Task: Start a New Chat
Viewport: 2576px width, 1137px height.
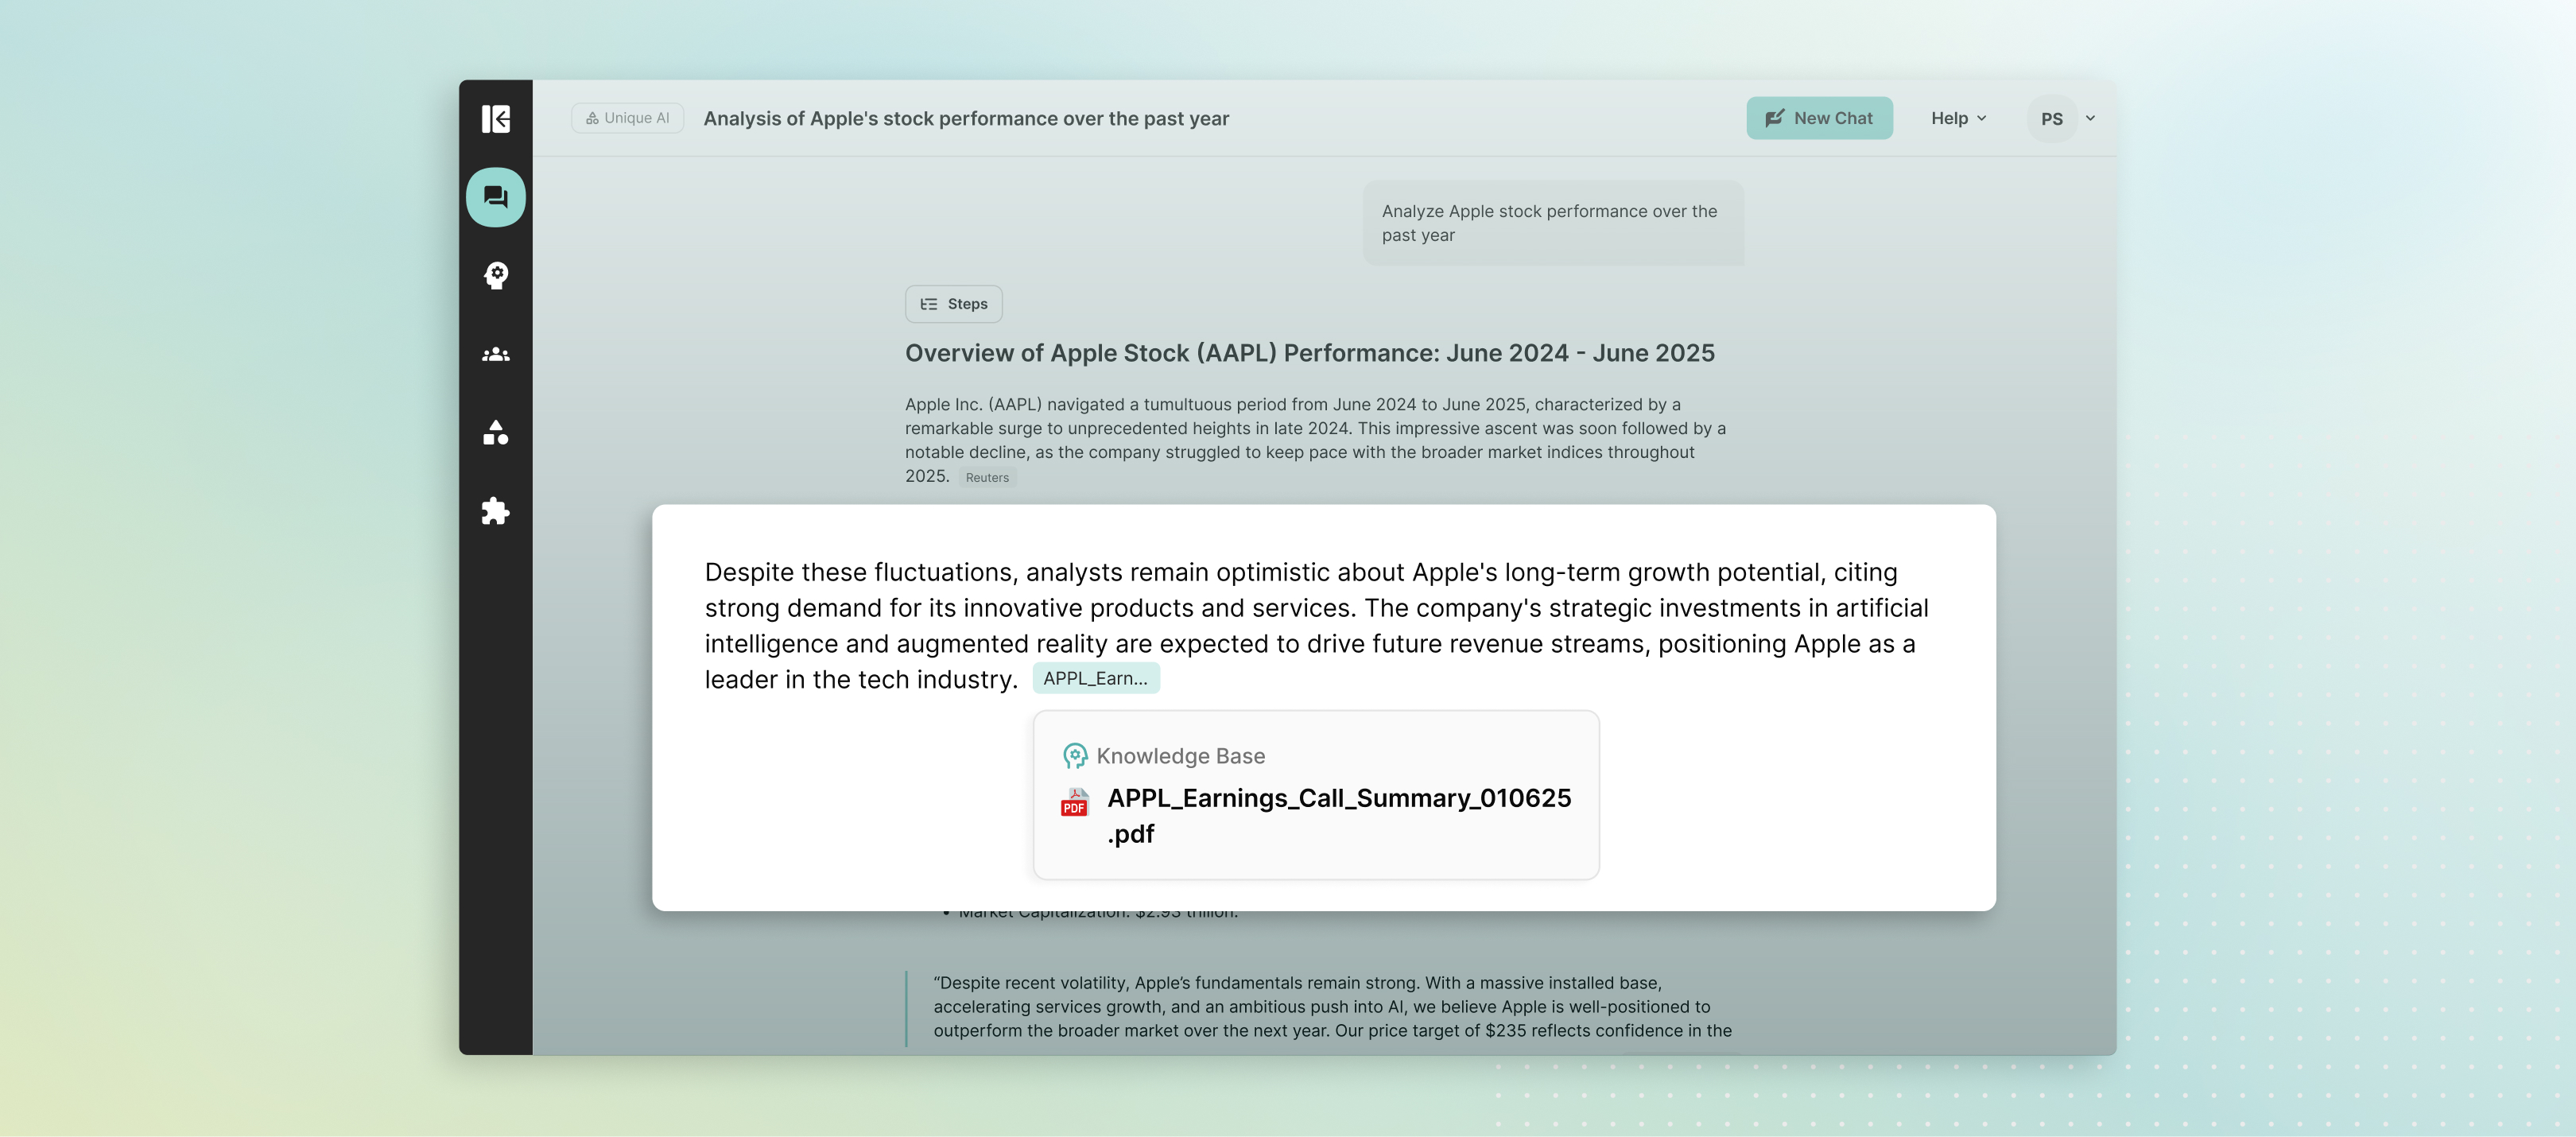Action: pyautogui.click(x=1819, y=117)
